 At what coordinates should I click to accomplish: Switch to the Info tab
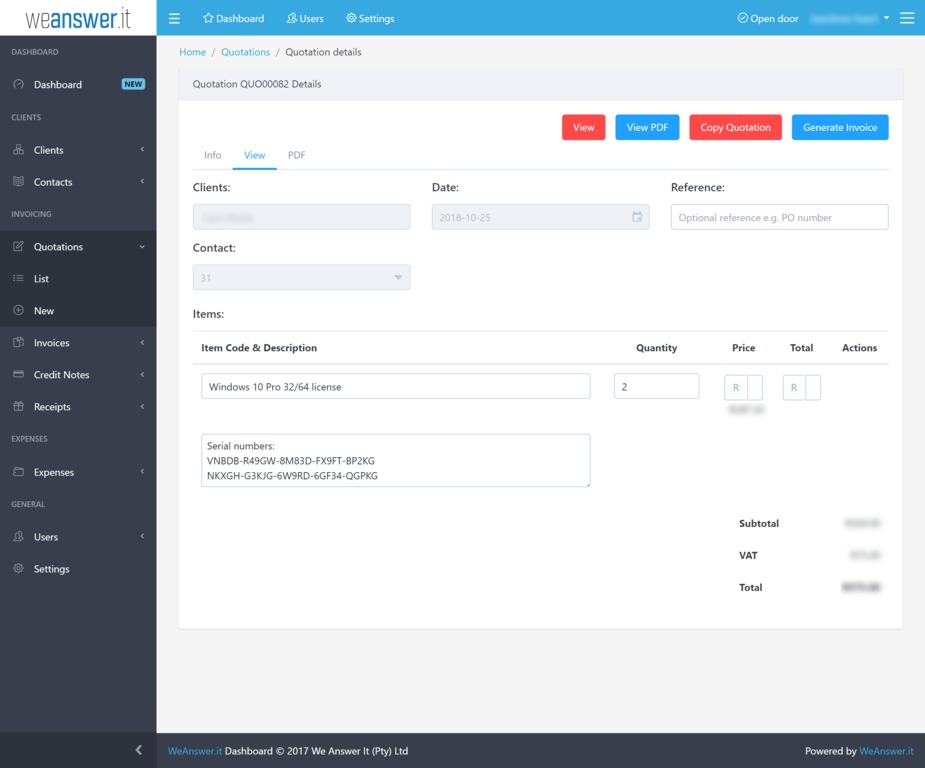pos(212,155)
